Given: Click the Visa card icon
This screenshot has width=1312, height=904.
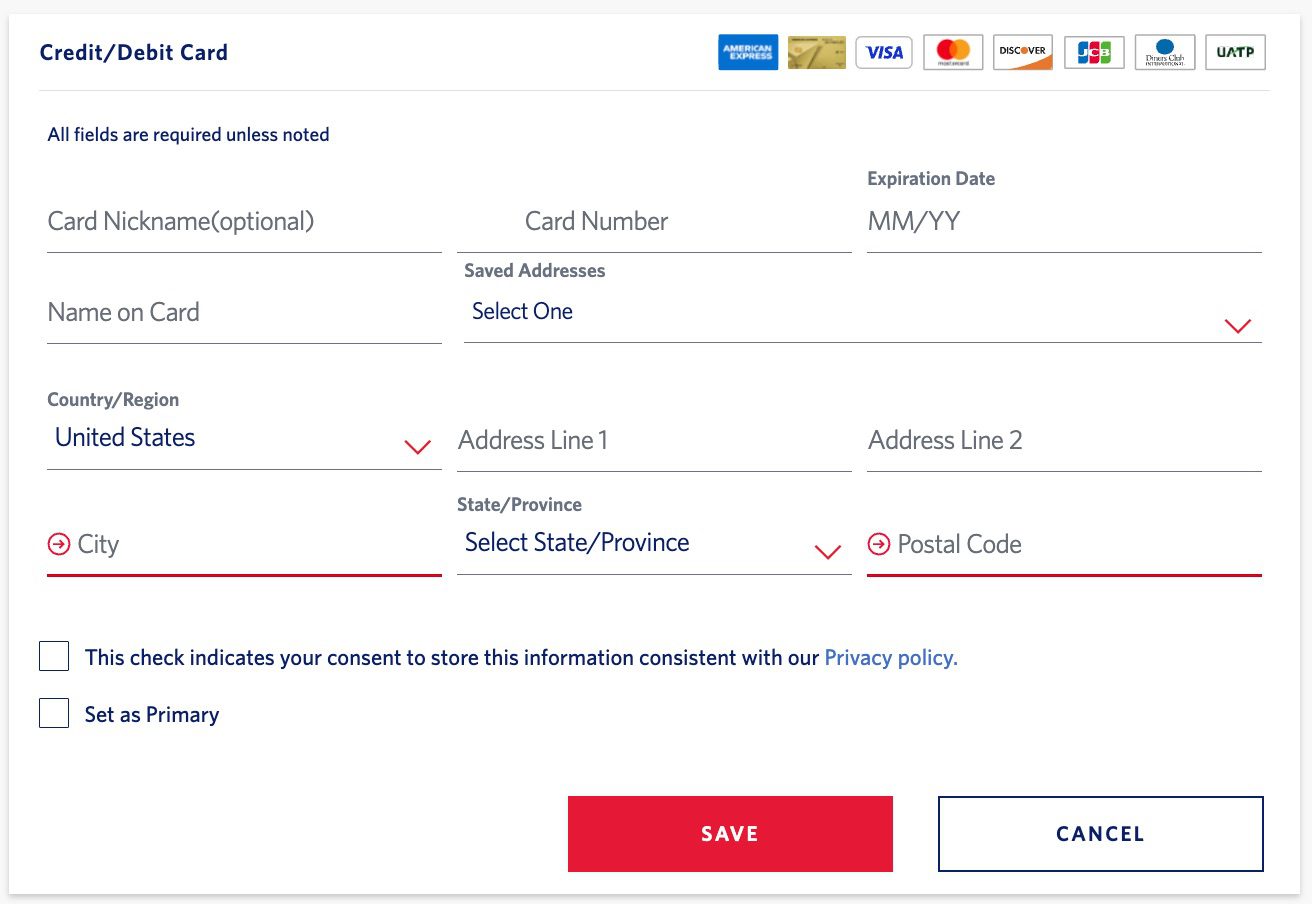Looking at the screenshot, I should coord(884,52).
